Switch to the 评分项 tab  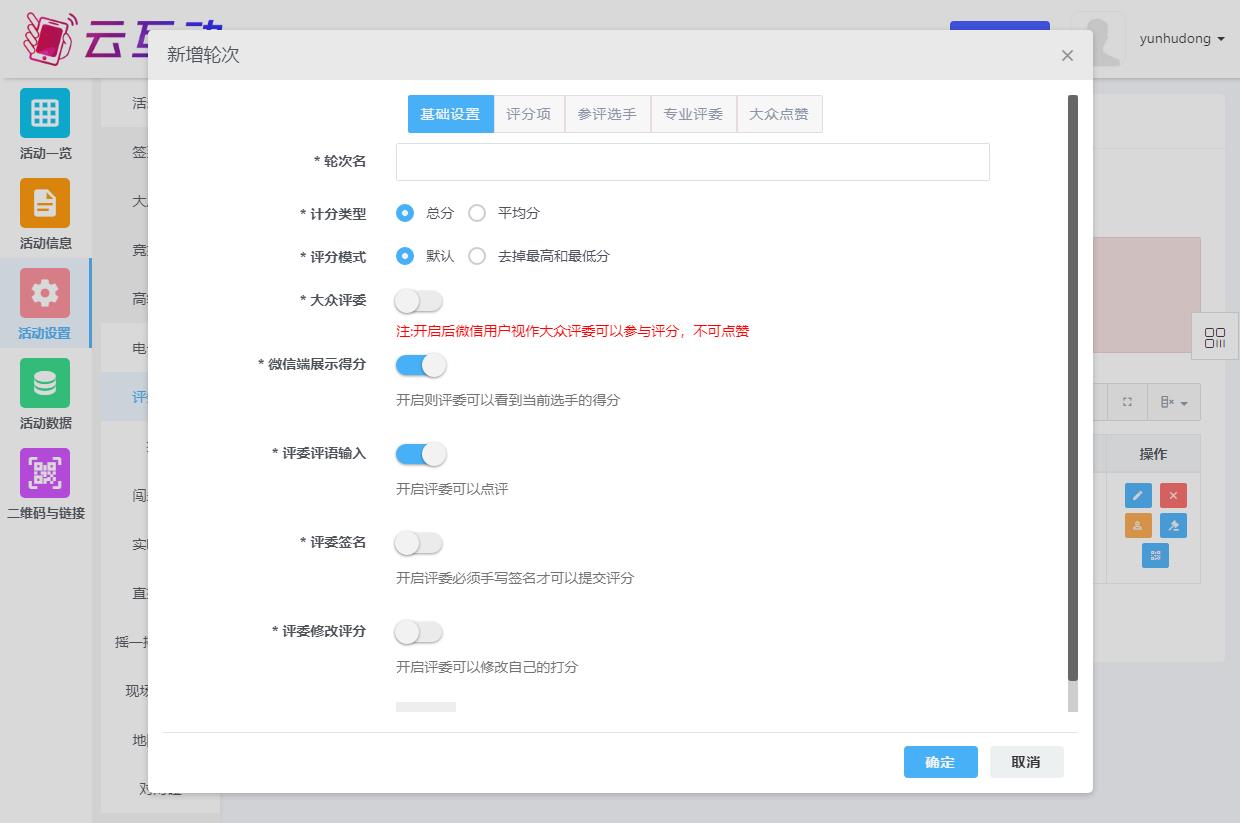(528, 114)
